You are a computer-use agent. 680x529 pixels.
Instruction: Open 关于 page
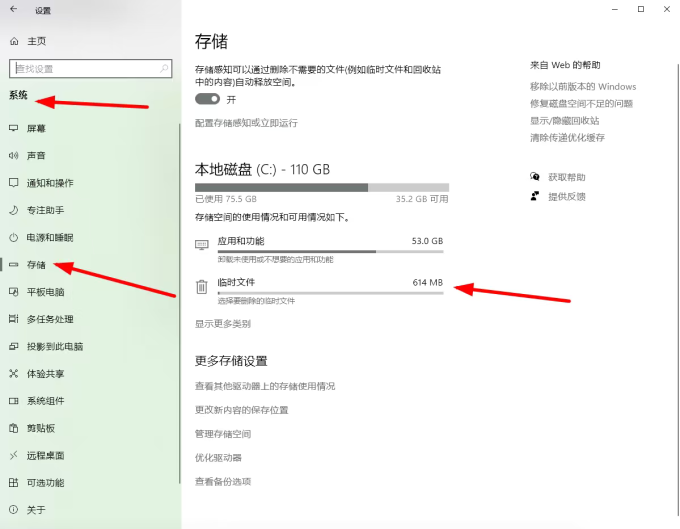(x=36, y=509)
